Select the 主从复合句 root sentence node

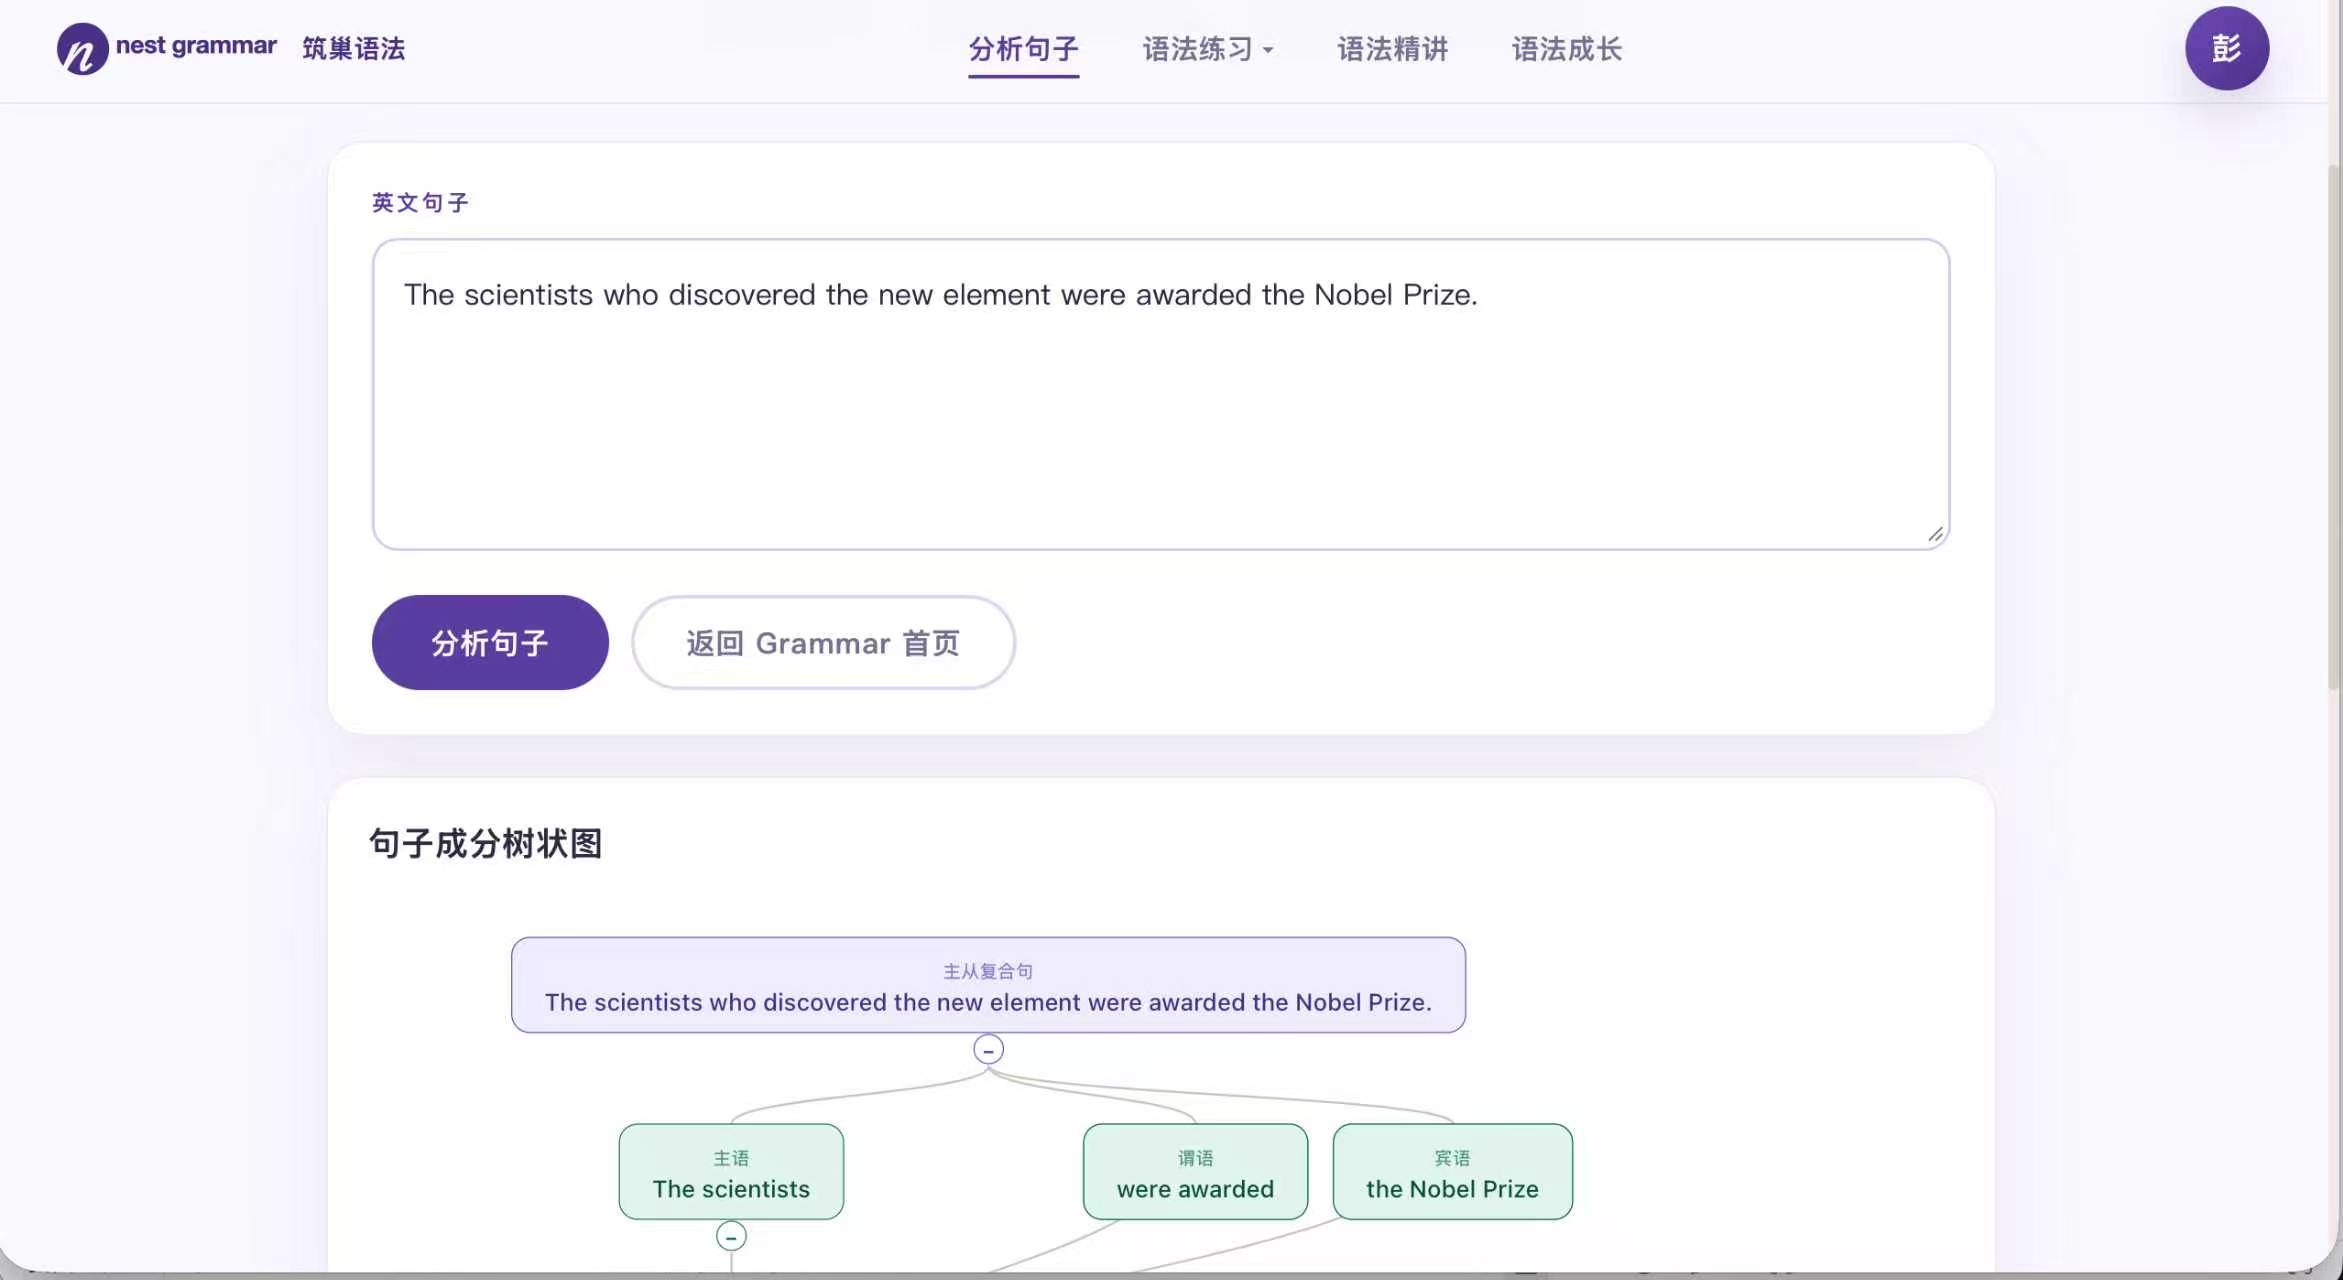pos(988,985)
